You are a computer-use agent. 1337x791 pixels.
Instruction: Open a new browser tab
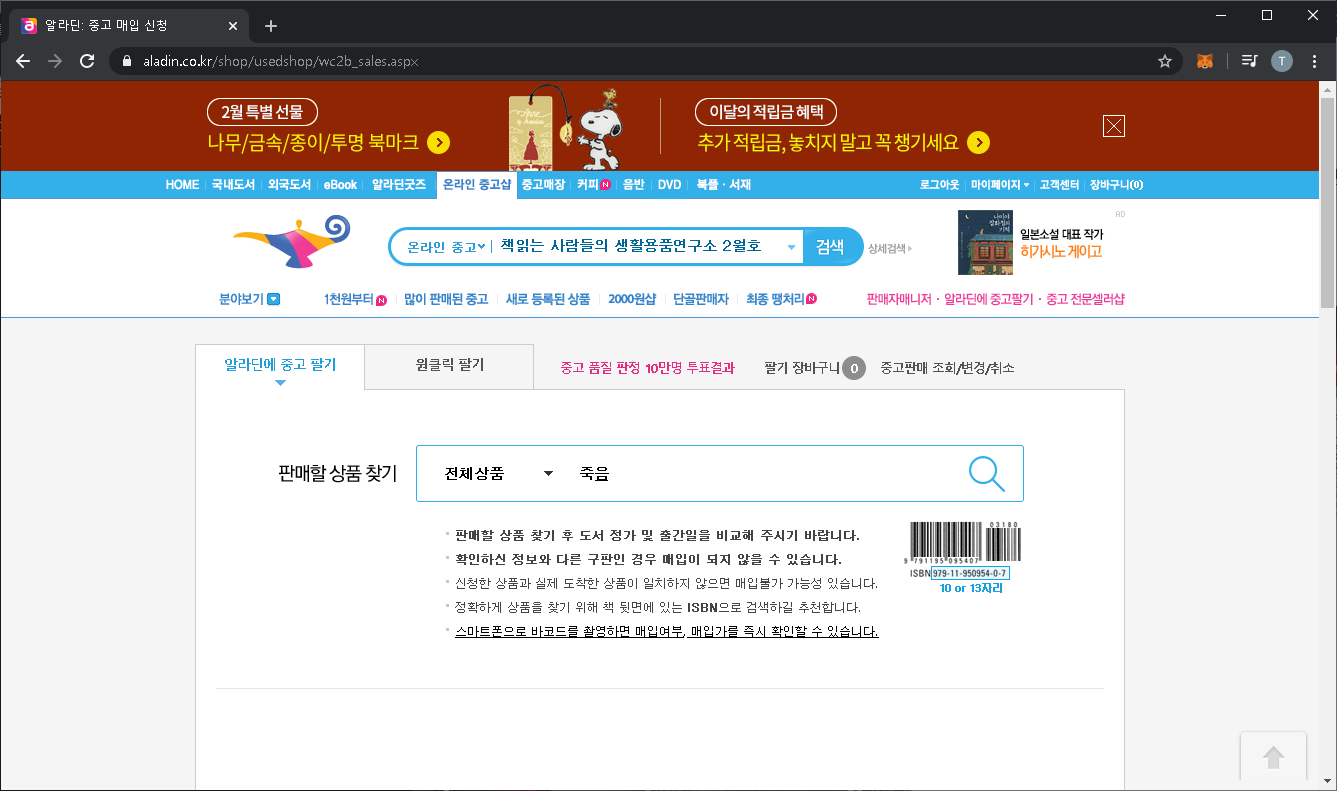pos(270,26)
